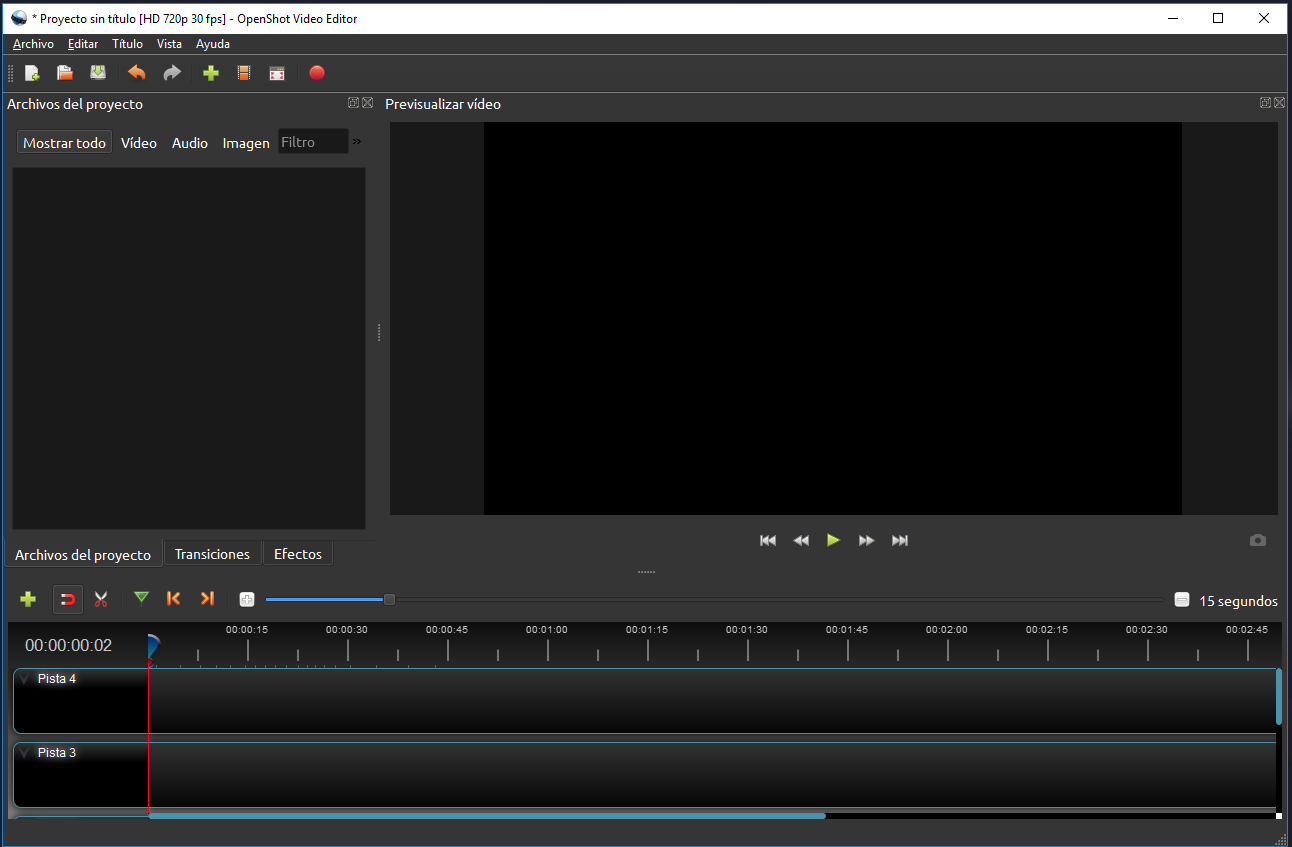Play the video preview
The width and height of the screenshot is (1292, 847).
coord(833,540)
